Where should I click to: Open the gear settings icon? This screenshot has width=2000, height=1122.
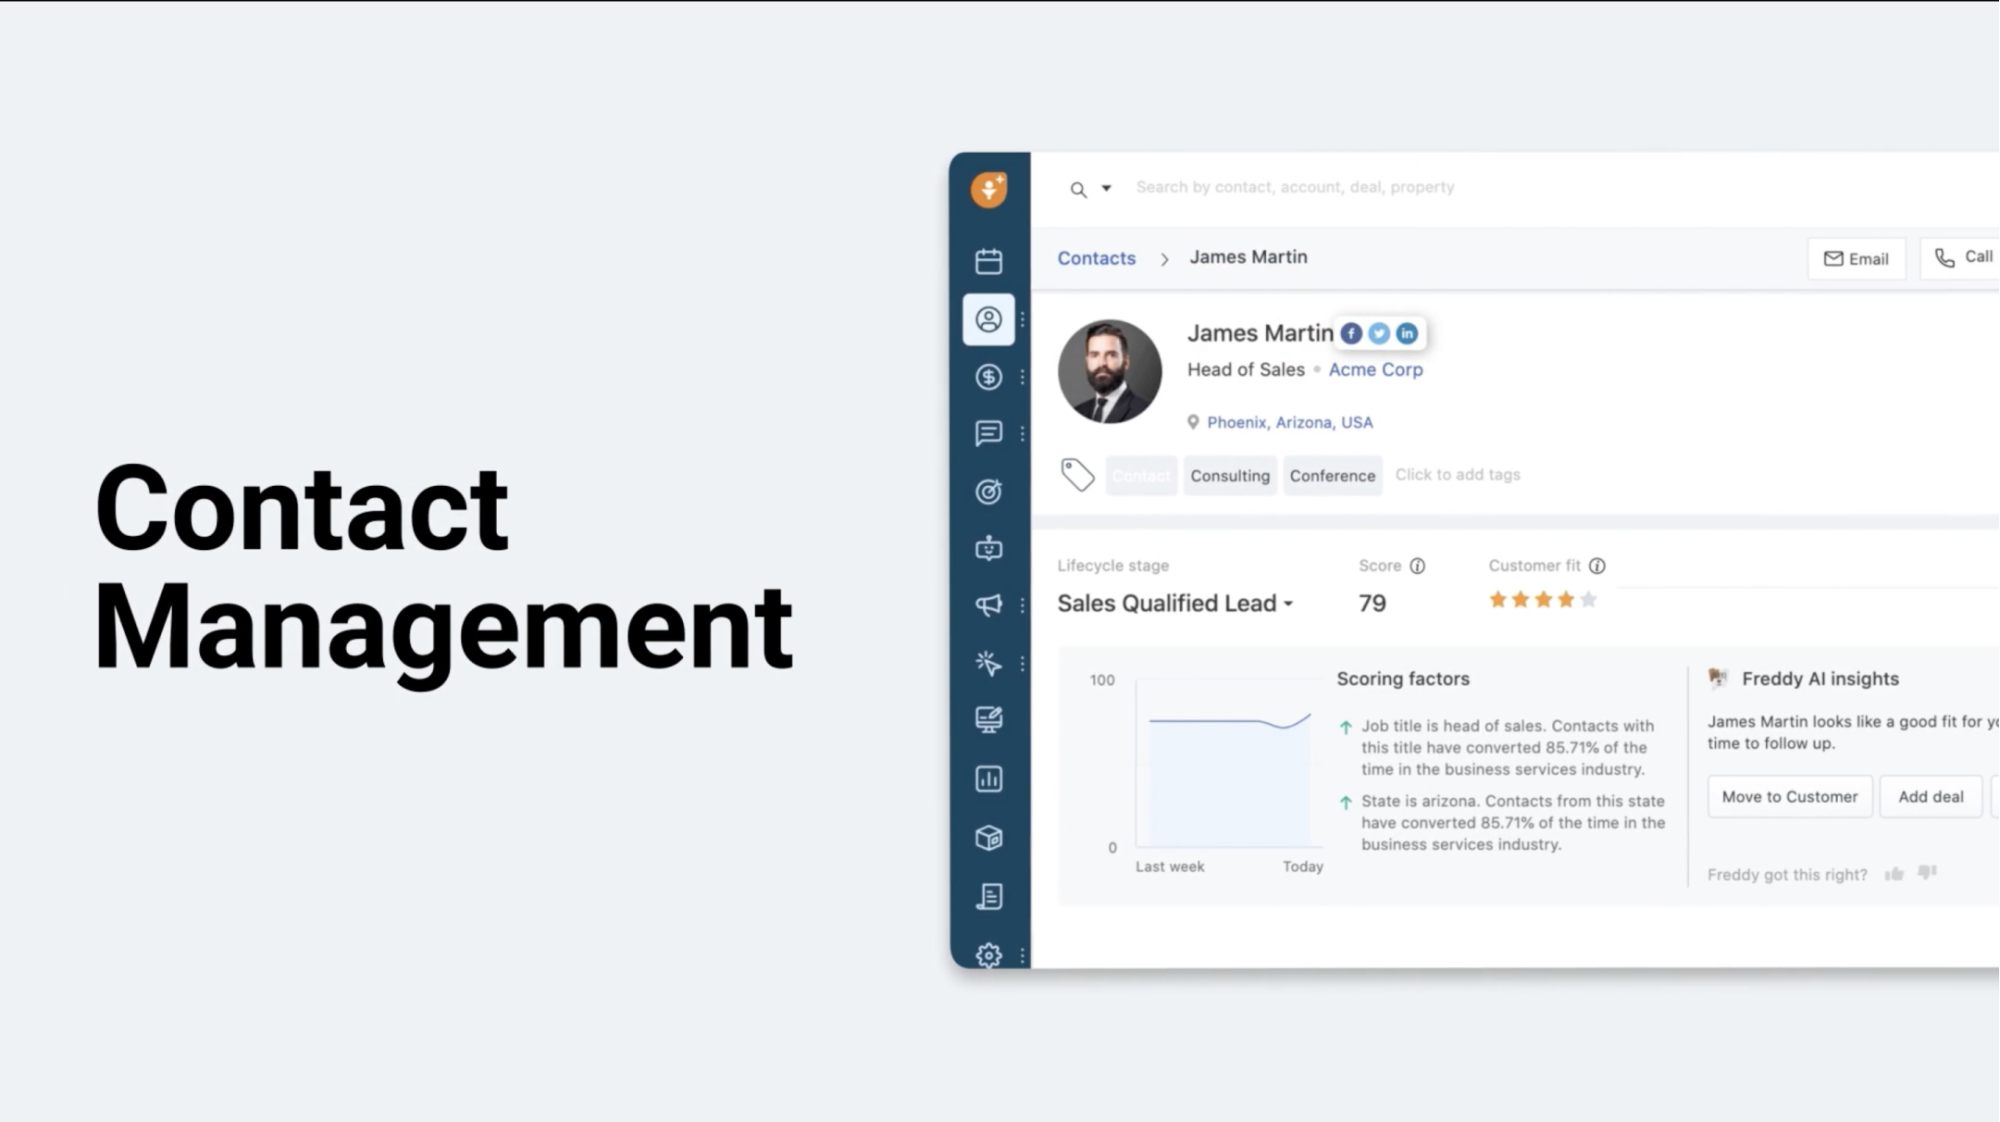[988, 955]
